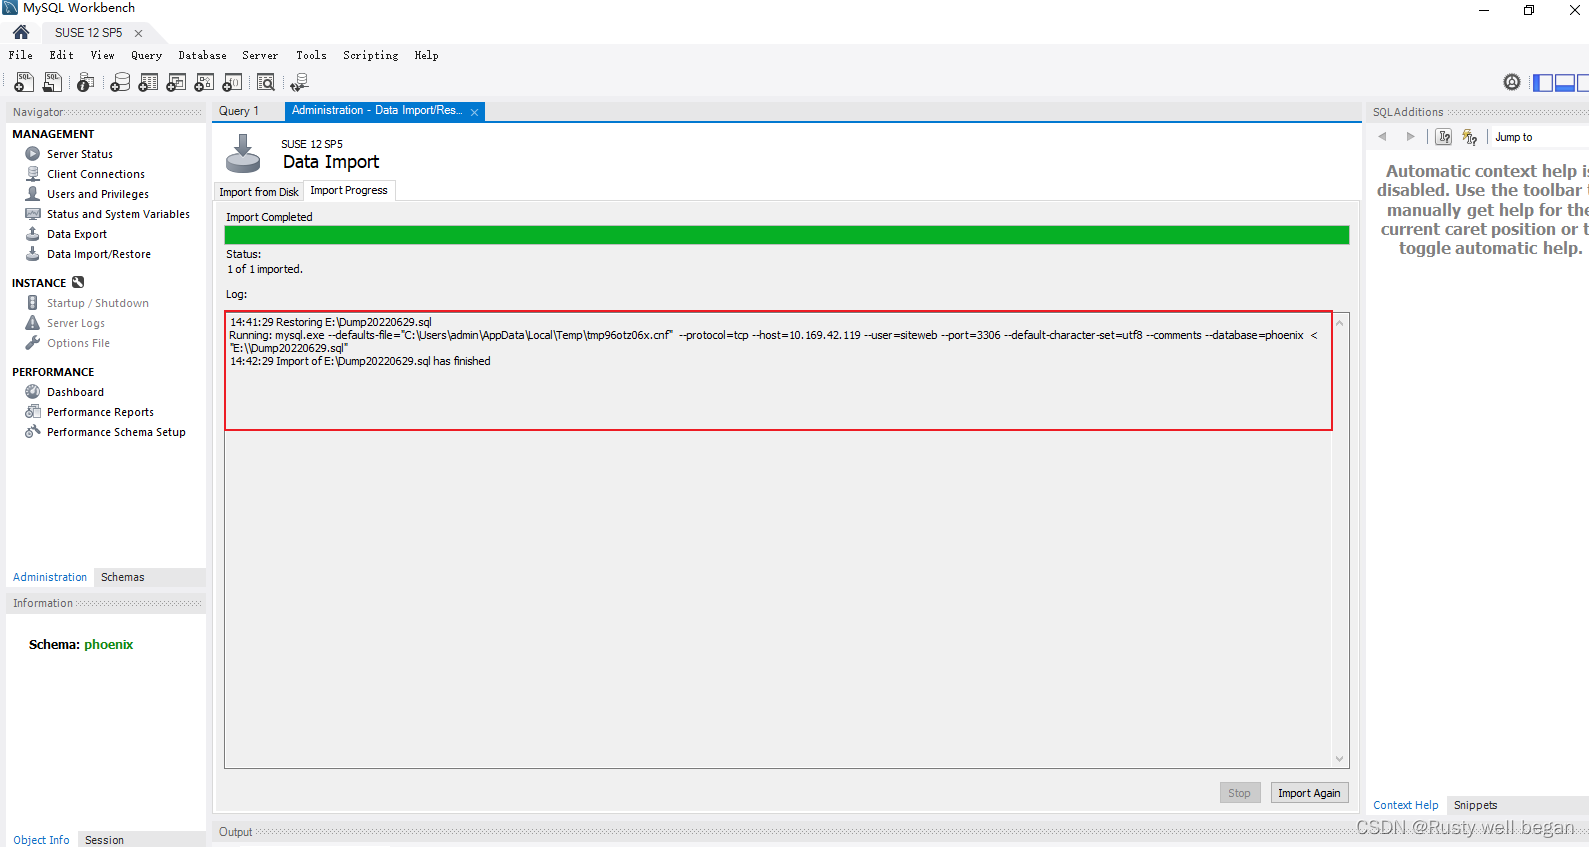Viewport: 1589px width, 847px height.
Task: Go to the Workbench home screen icon
Action: [21, 32]
